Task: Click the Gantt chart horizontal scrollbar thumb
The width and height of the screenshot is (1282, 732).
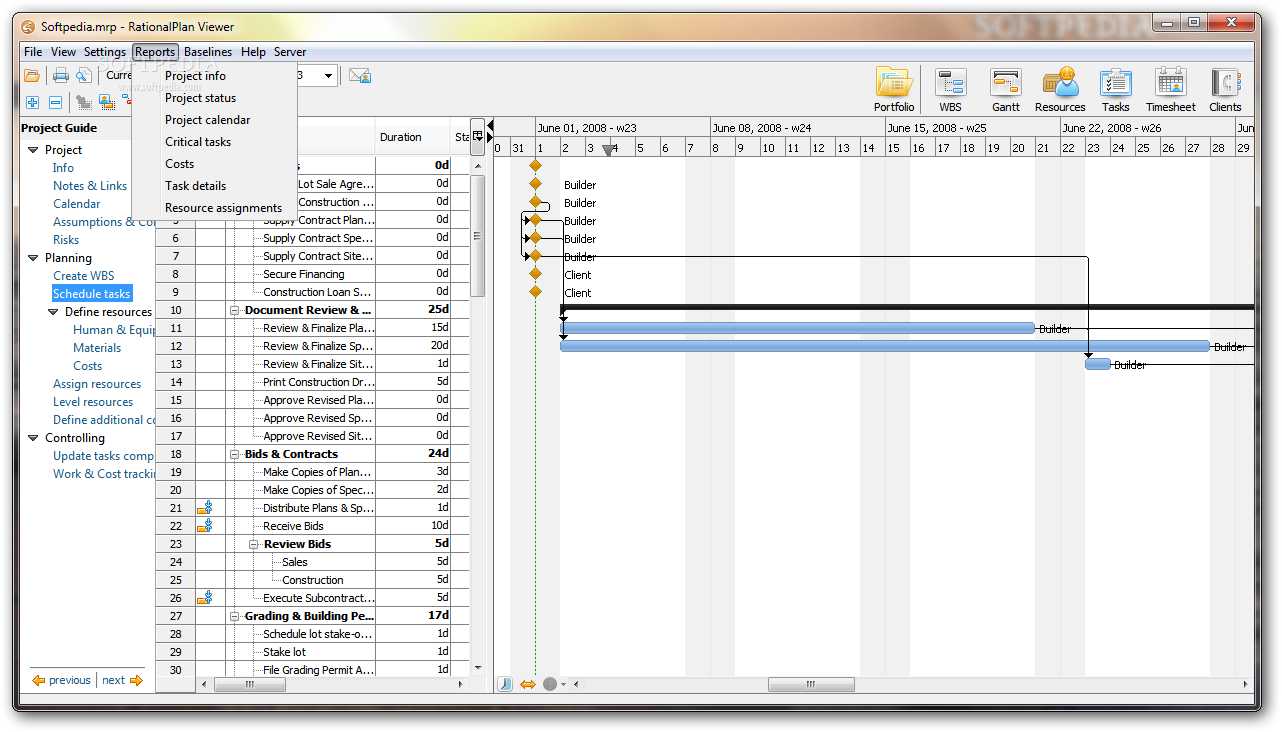Action: 811,685
